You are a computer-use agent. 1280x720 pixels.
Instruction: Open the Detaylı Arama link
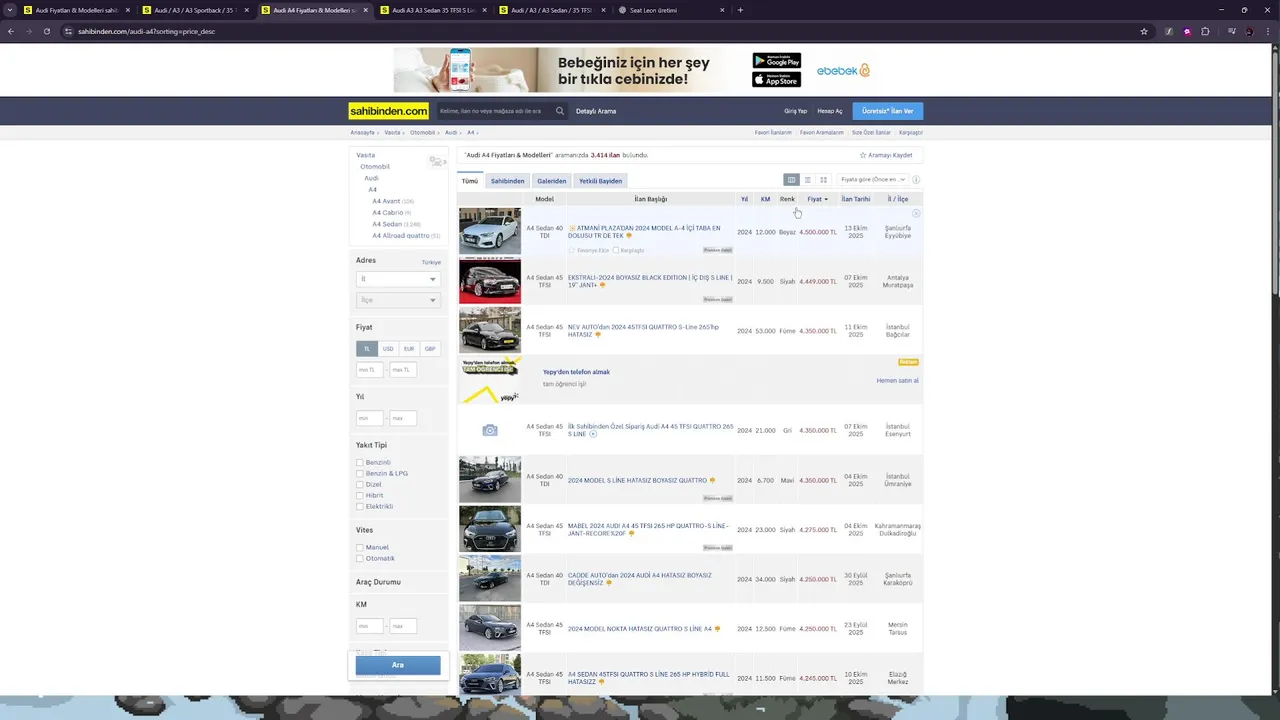(x=596, y=111)
